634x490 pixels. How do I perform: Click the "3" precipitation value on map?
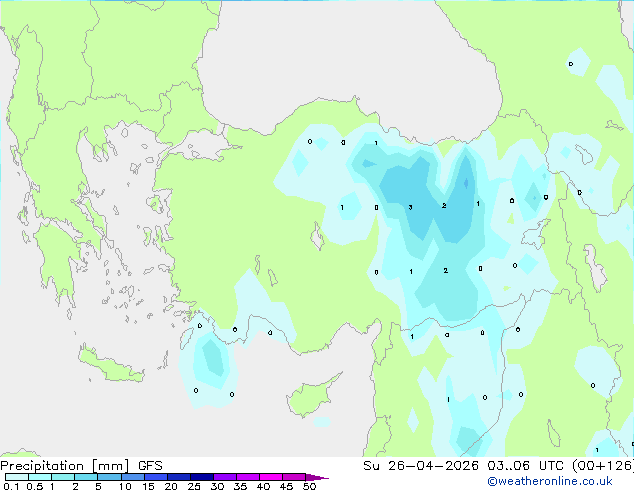[x=410, y=207]
